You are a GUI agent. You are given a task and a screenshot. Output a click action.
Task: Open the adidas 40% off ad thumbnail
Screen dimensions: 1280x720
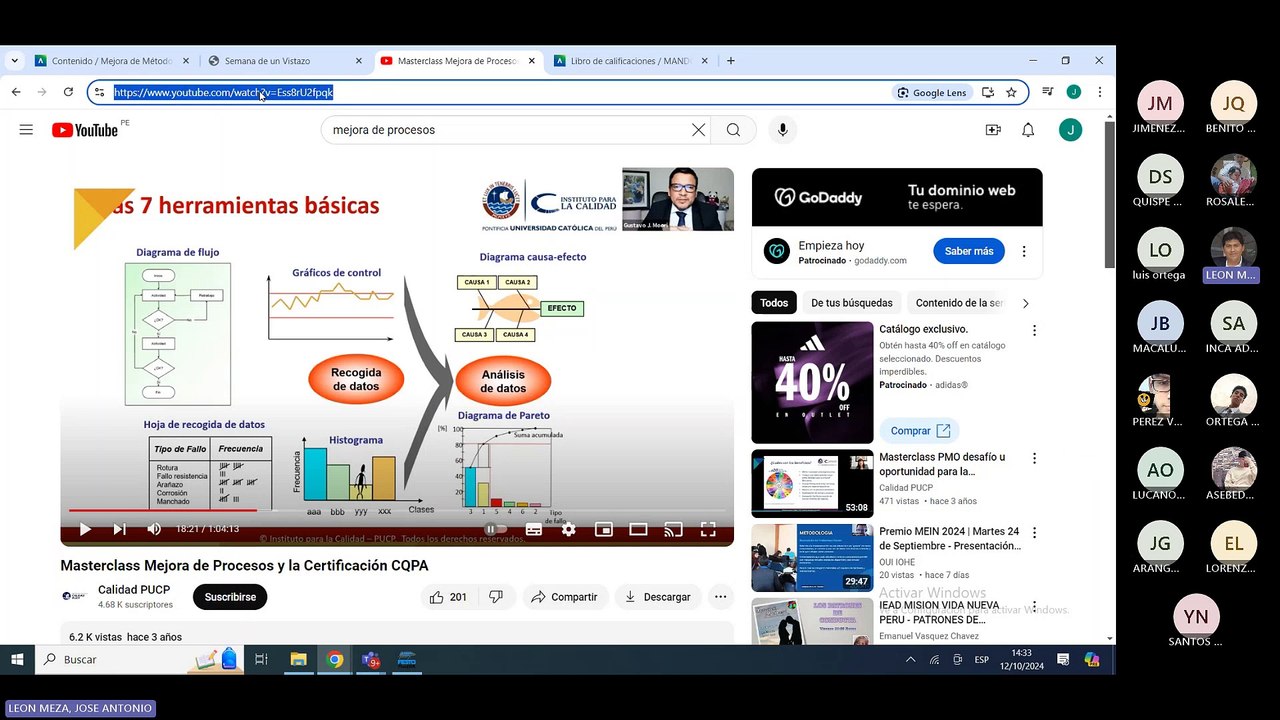812,382
